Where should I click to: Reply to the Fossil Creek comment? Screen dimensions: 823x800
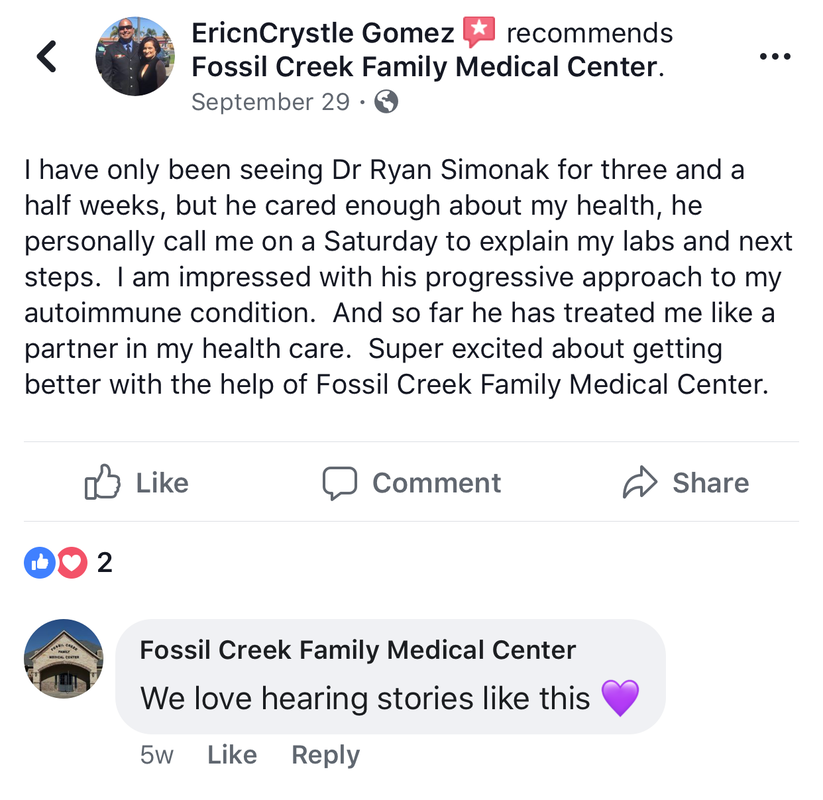(x=325, y=755)
